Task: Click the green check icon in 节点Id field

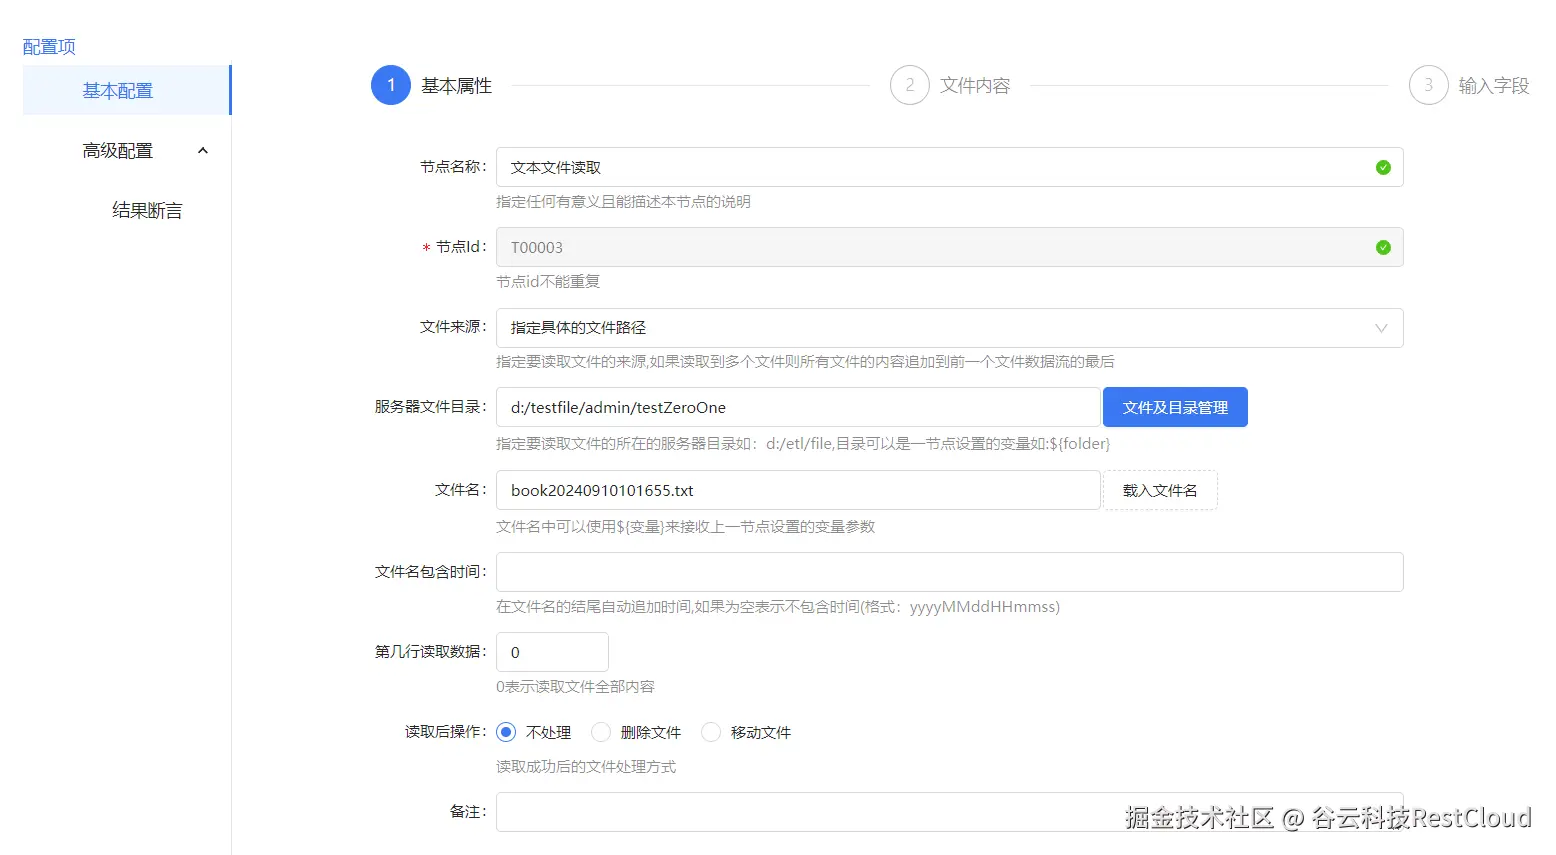Action: pos(1383,247)
